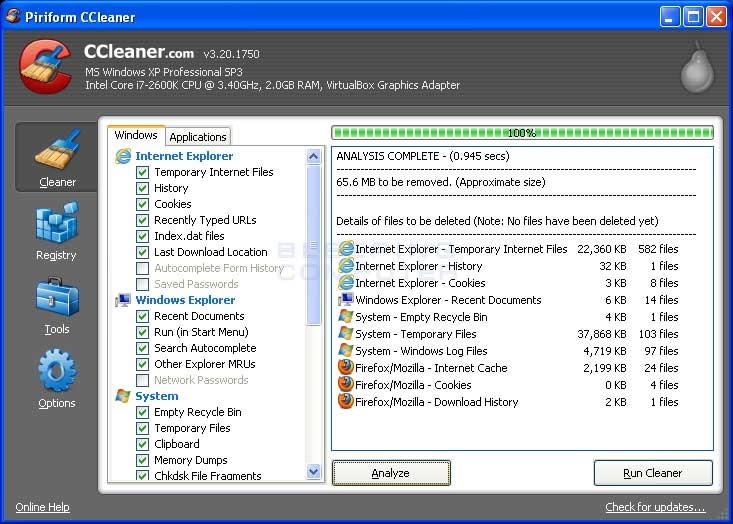This screenshot has height=524, width=733.
Task: Collapse the Windows Explorer category header
Action: (185, 300)
